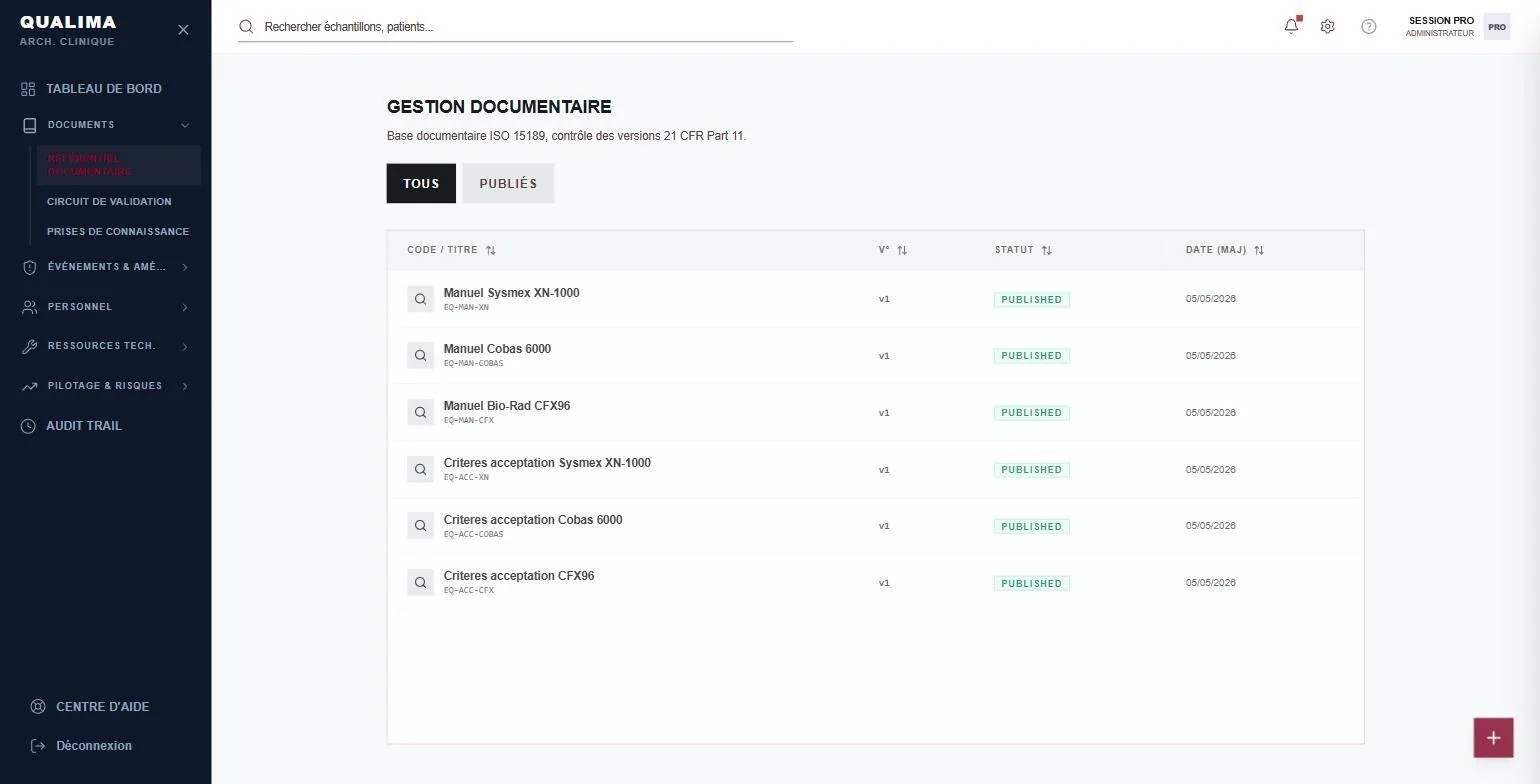Viewport: 1540px width, 784px height.
Task: Expand Événements & Amé… sidebar section
Action: (105, 267)
